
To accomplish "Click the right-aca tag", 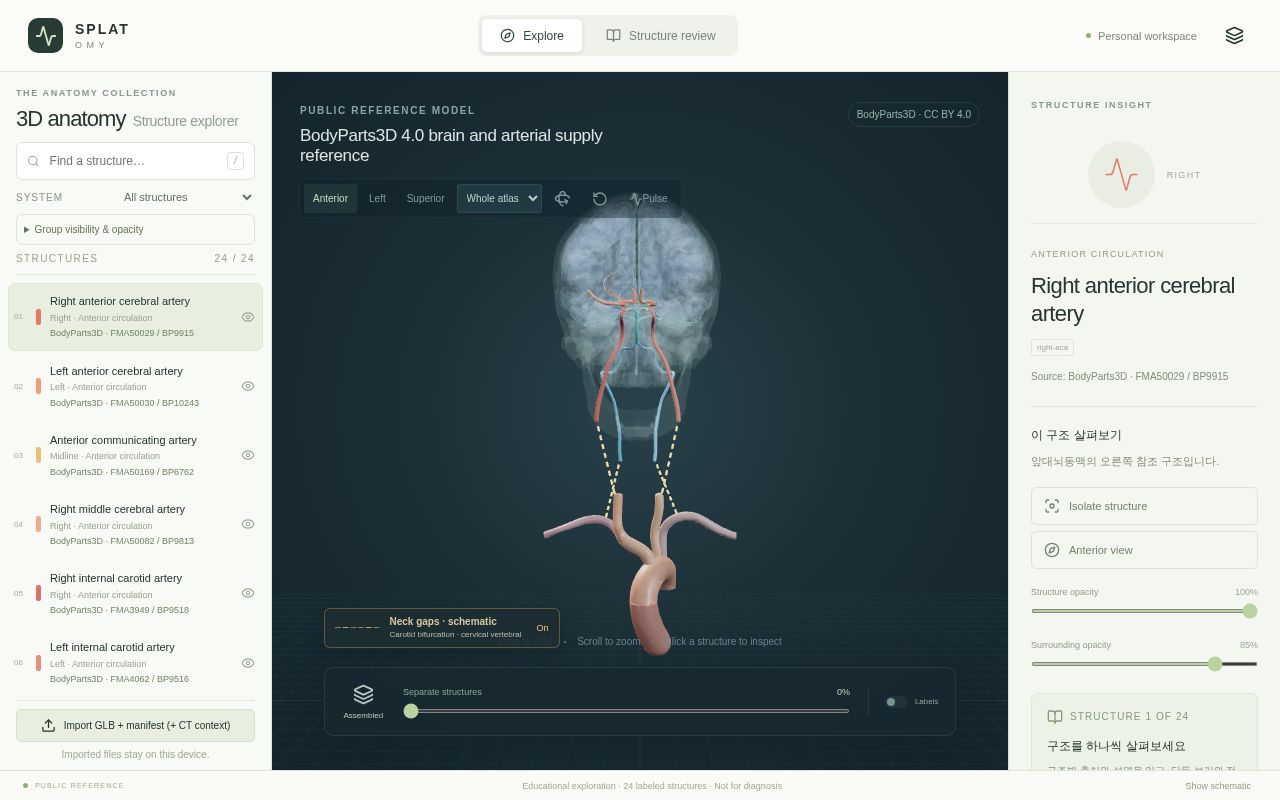I will 1052,347.
